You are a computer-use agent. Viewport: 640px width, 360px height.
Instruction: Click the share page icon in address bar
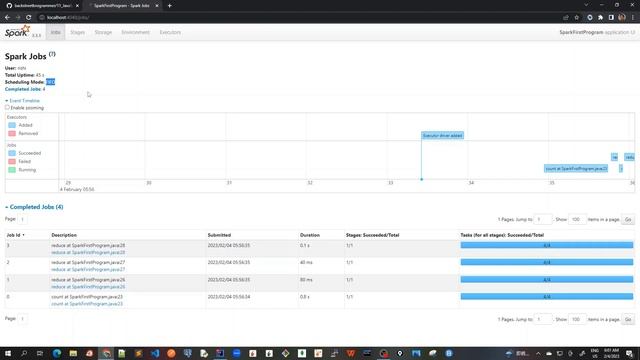566,18
